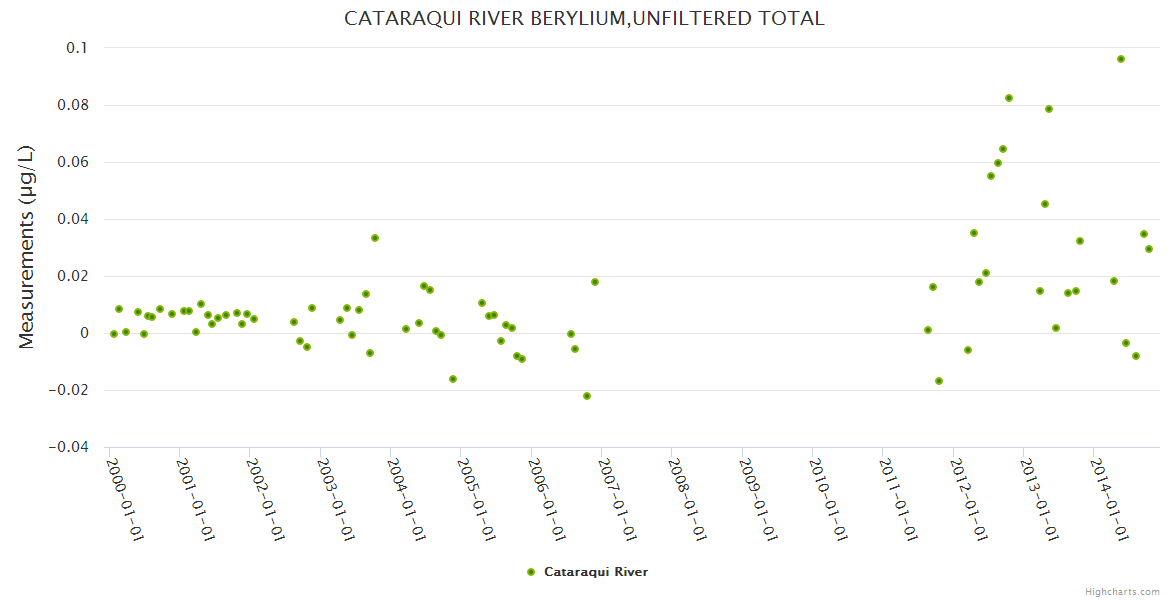The height and width of the screenshot is (600, 1170).
Task: Click the chart title text
Action: tap(584, 18)
